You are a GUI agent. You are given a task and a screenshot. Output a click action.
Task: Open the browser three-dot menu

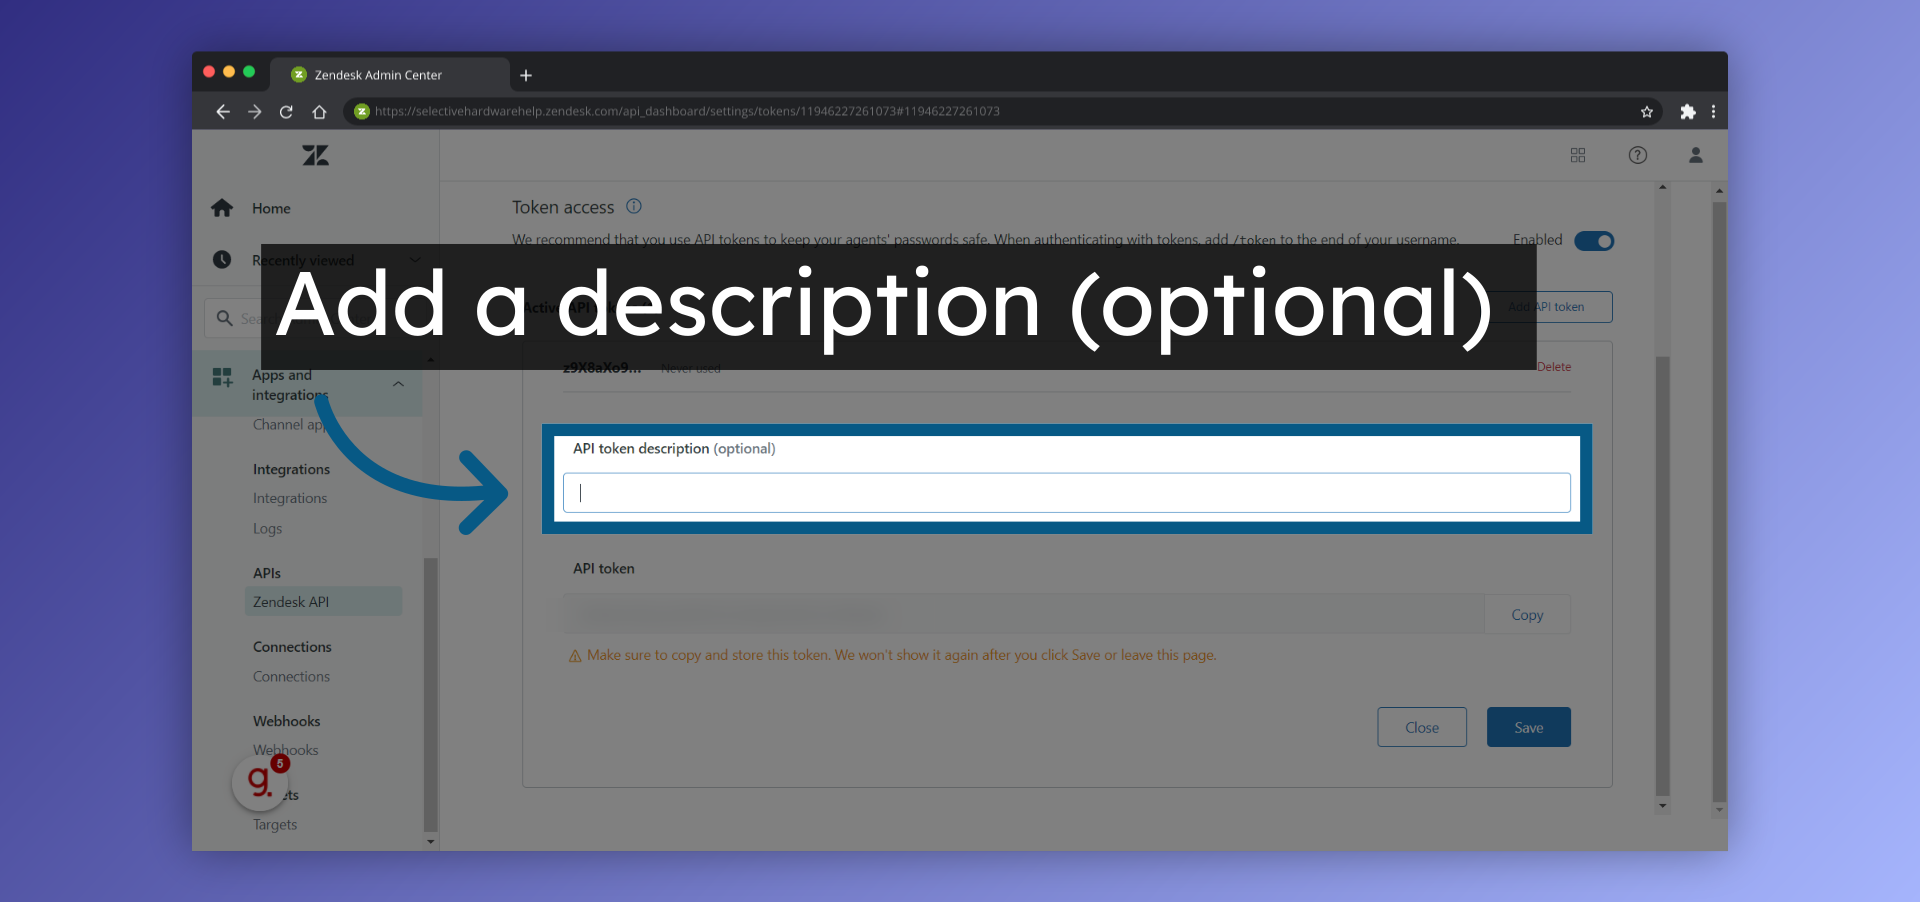point(1714,112)
